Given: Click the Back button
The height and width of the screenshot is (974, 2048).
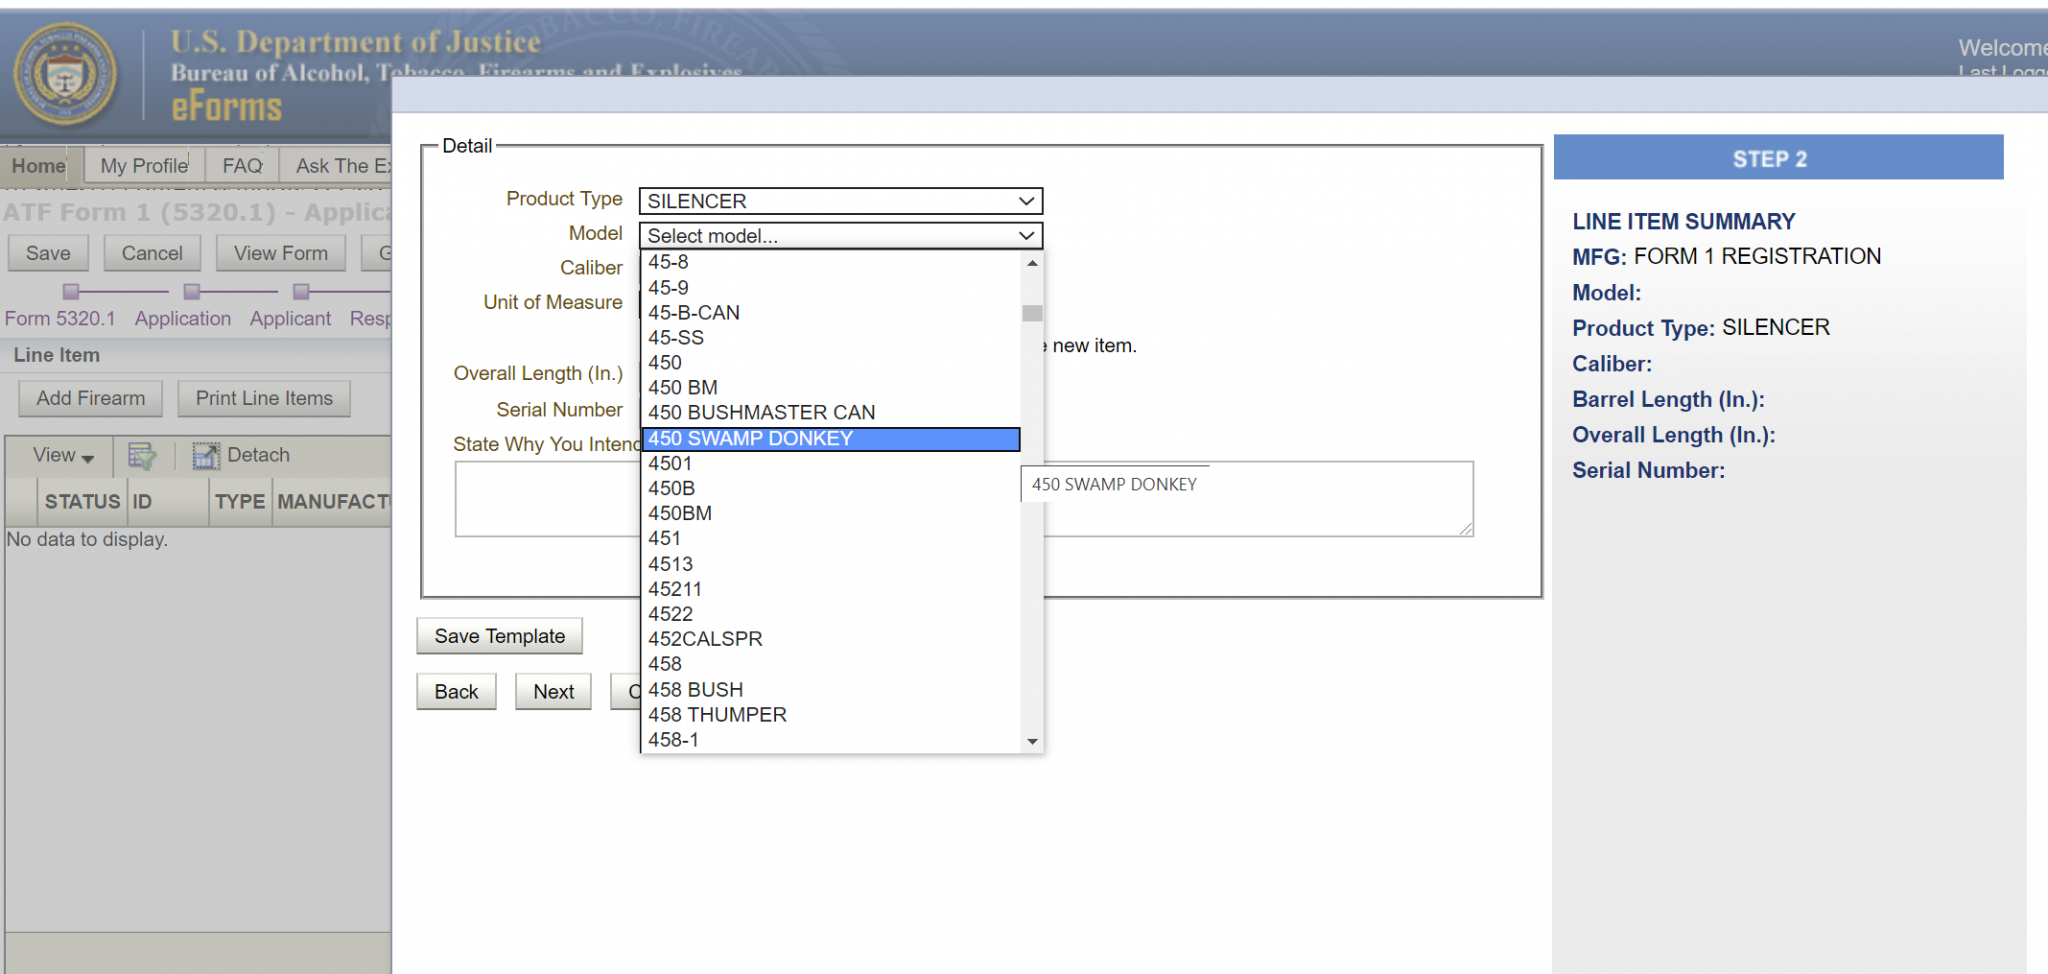Looking at the screenshot, I should (456, 692).
